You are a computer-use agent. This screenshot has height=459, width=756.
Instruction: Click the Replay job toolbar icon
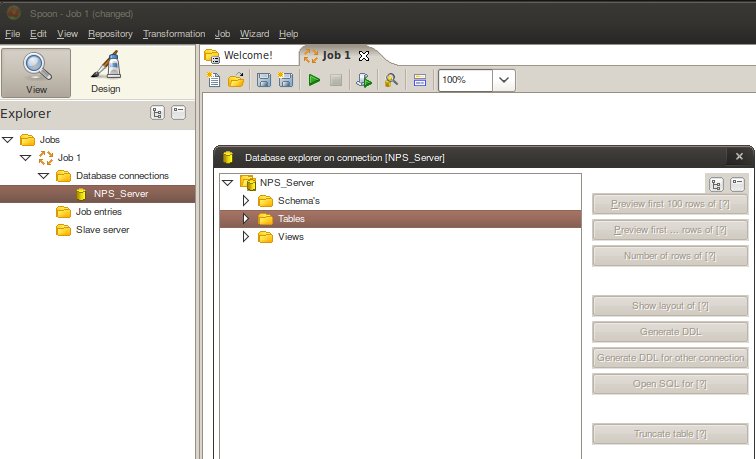[364, 80]
